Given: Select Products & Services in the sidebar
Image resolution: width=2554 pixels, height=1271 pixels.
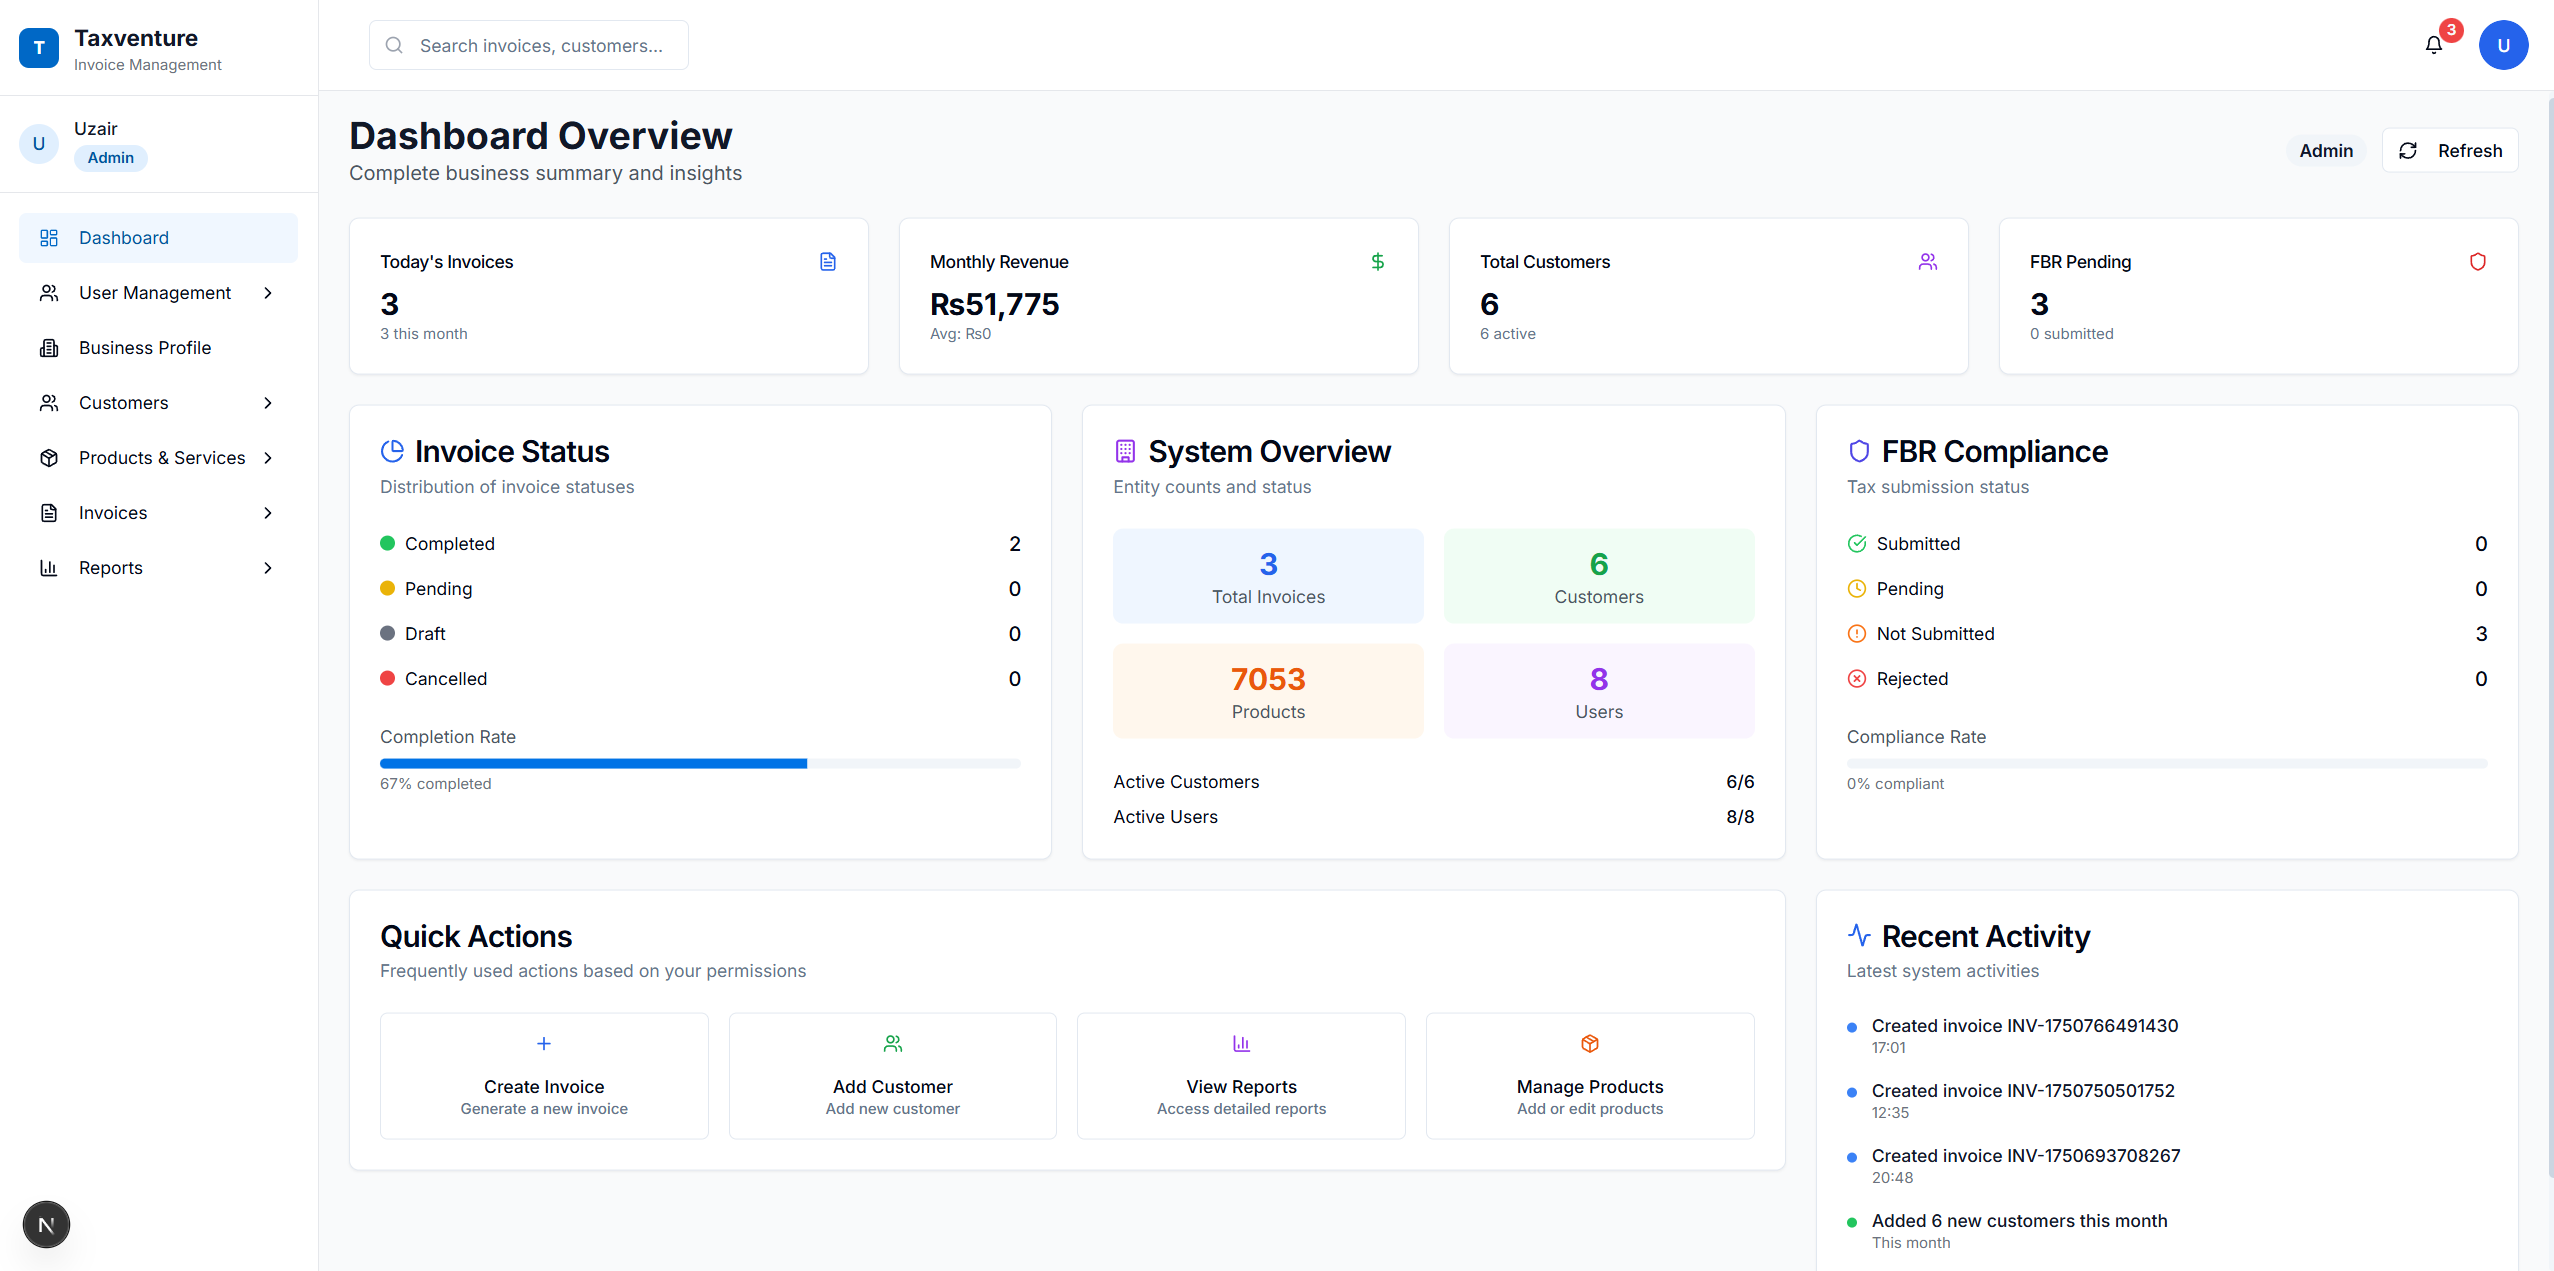Looking at the screenshot, I should pyautogui.click(x=162, y=457).
